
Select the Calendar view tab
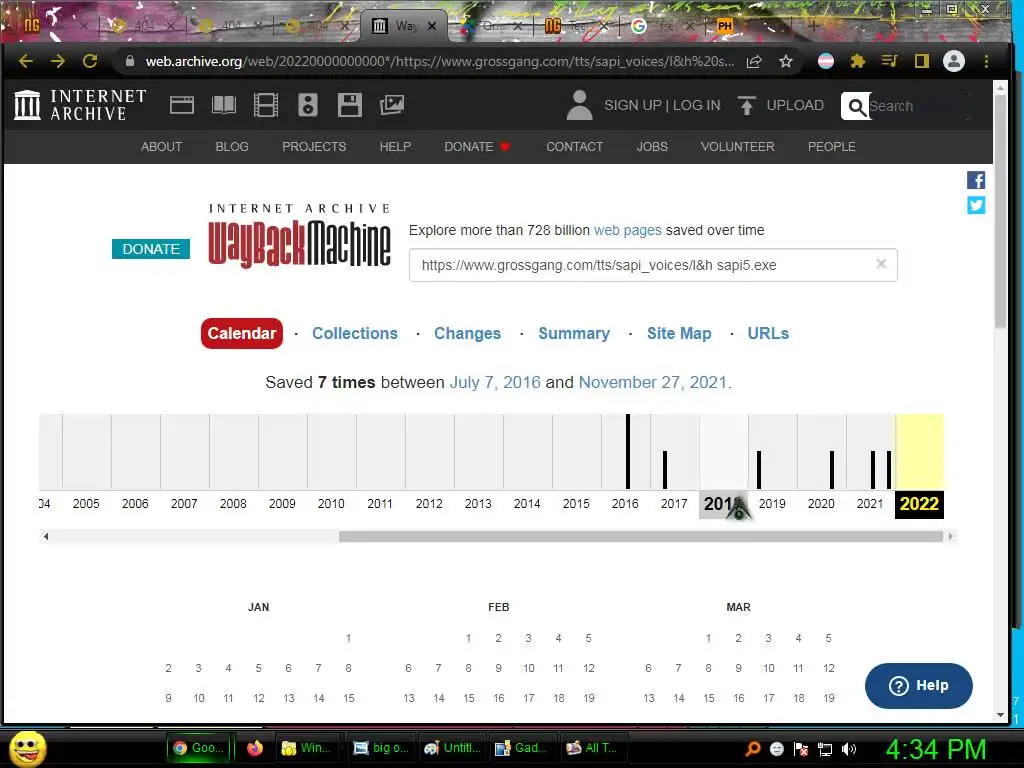[x=242, y=333]
